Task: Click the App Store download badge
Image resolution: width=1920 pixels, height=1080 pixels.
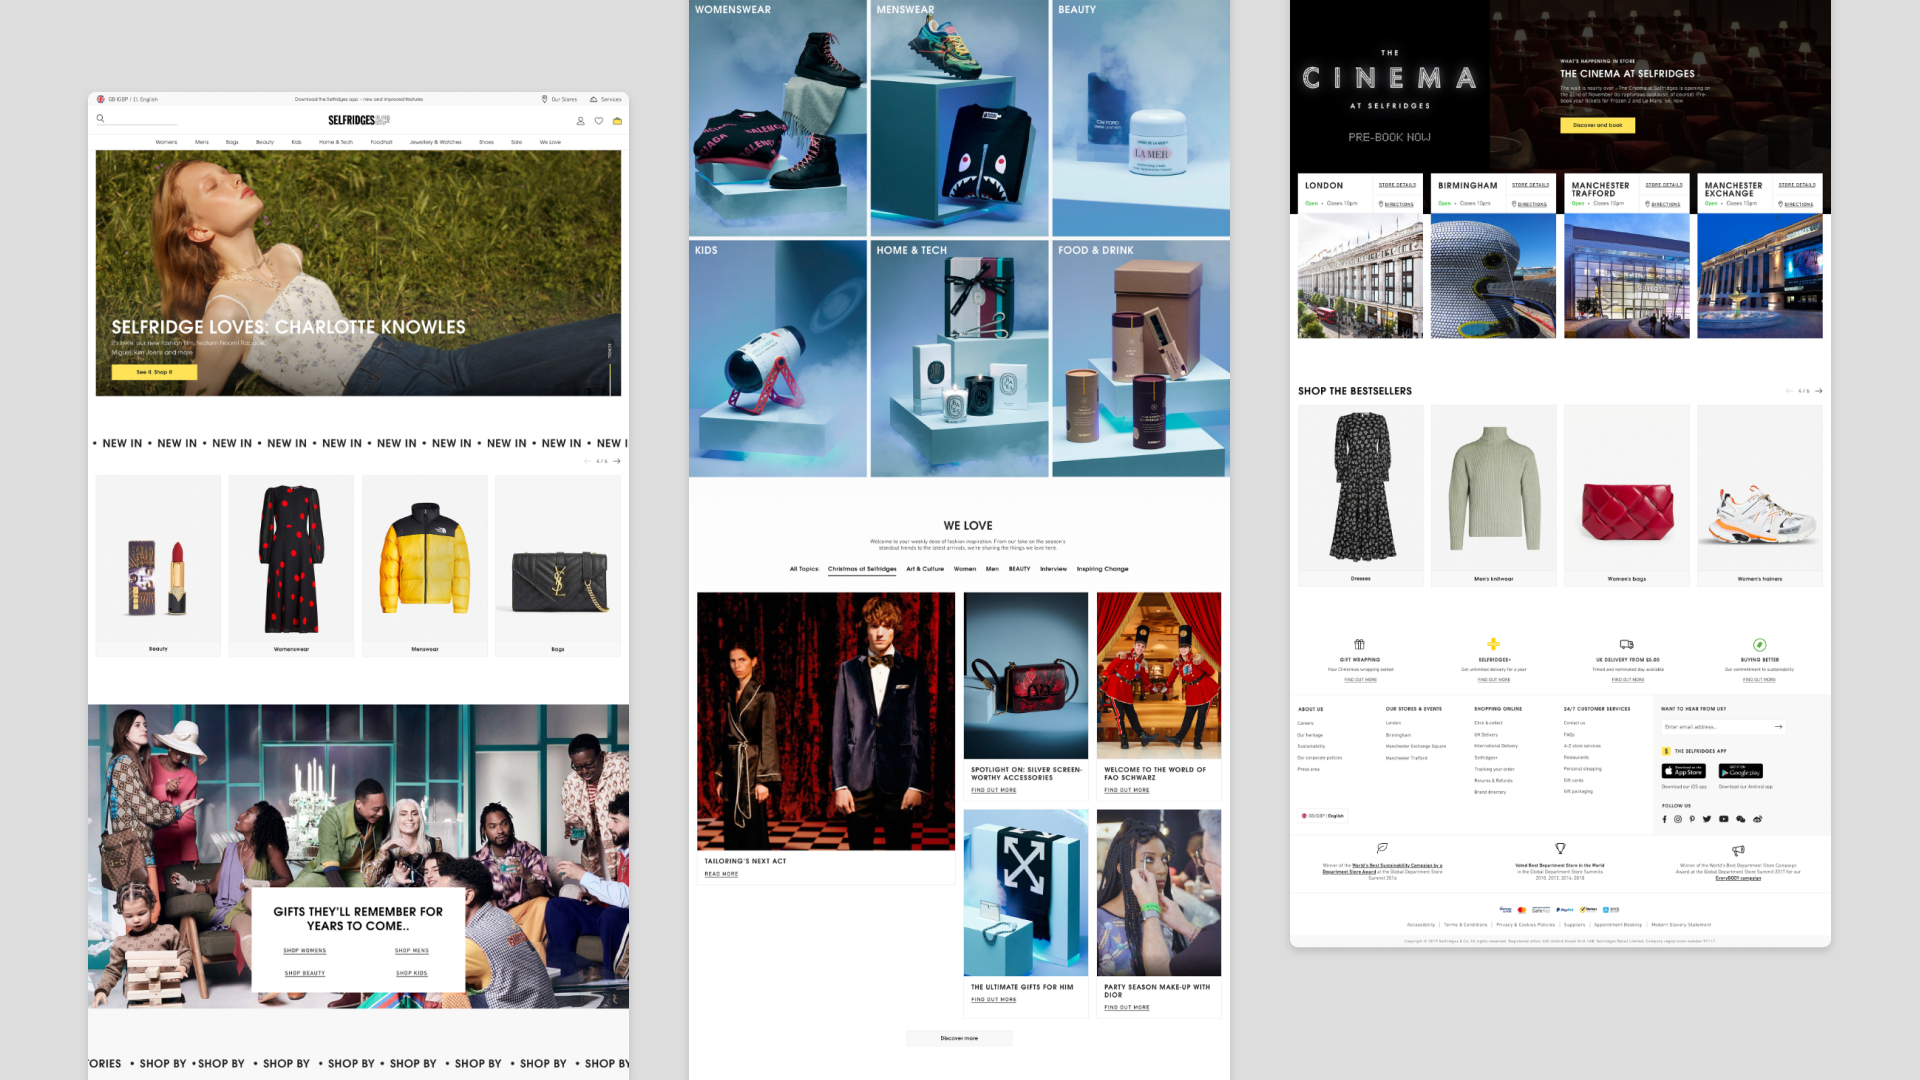Action: (1683, 771)
